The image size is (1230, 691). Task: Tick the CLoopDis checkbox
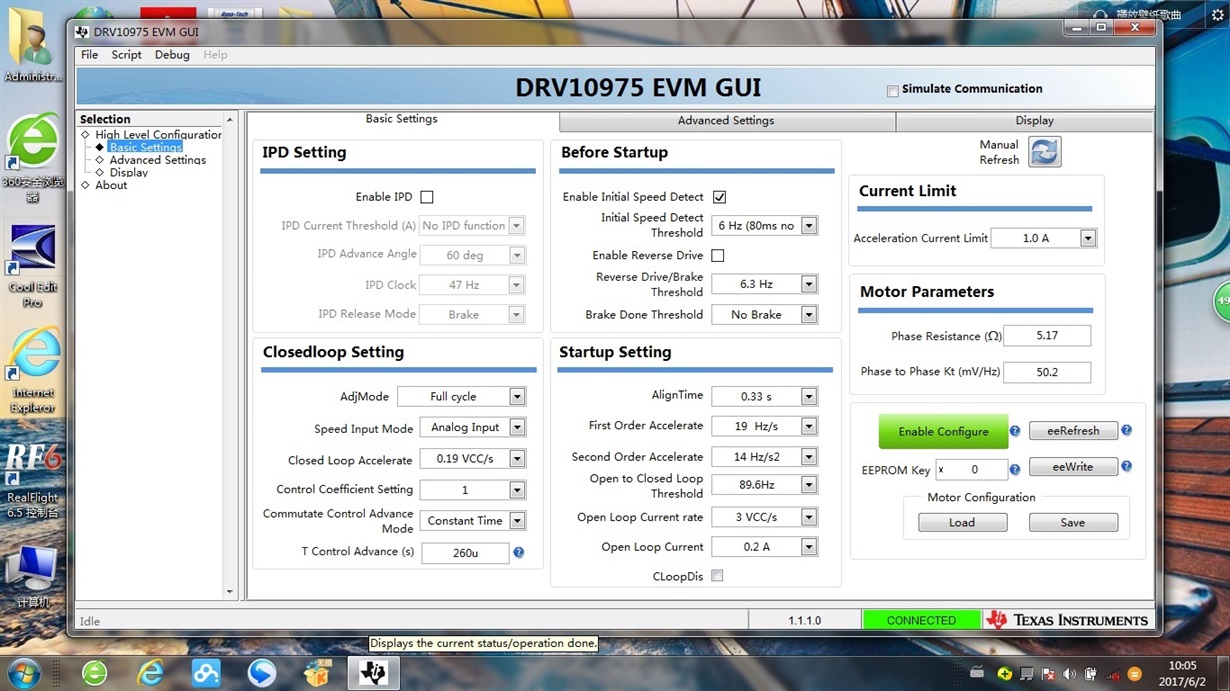tap(717, 576)
